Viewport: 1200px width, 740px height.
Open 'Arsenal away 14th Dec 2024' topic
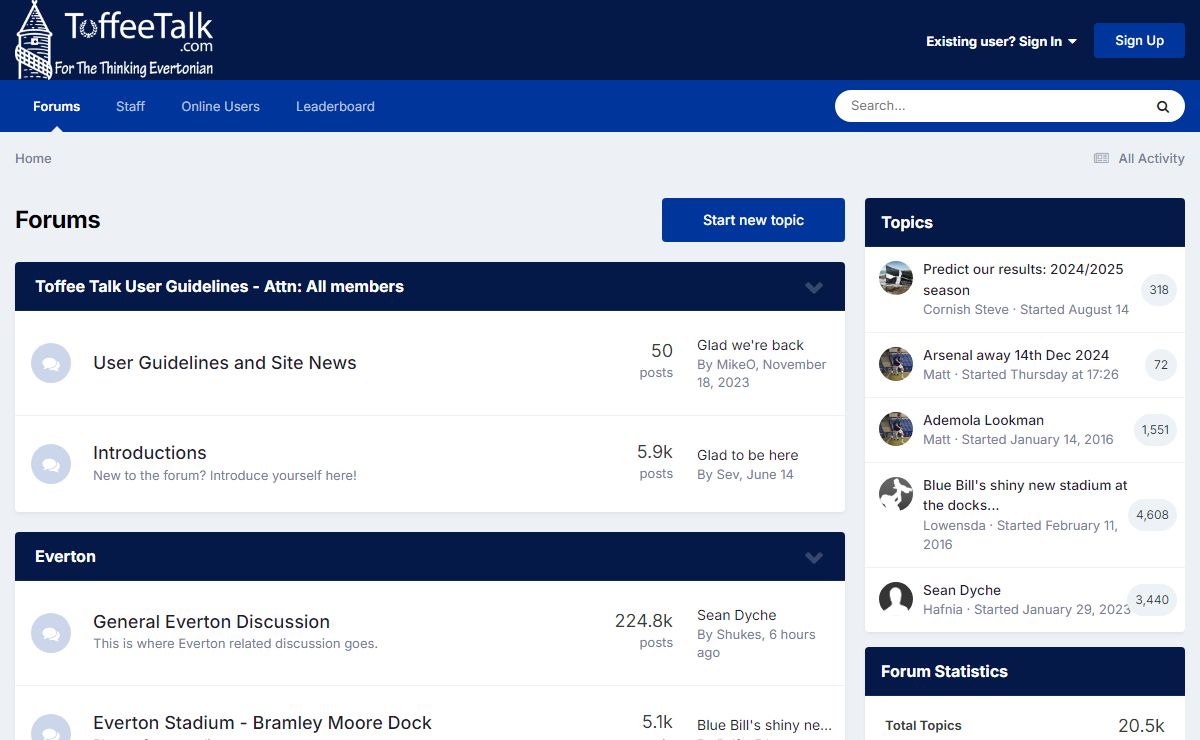[1016, 355]
